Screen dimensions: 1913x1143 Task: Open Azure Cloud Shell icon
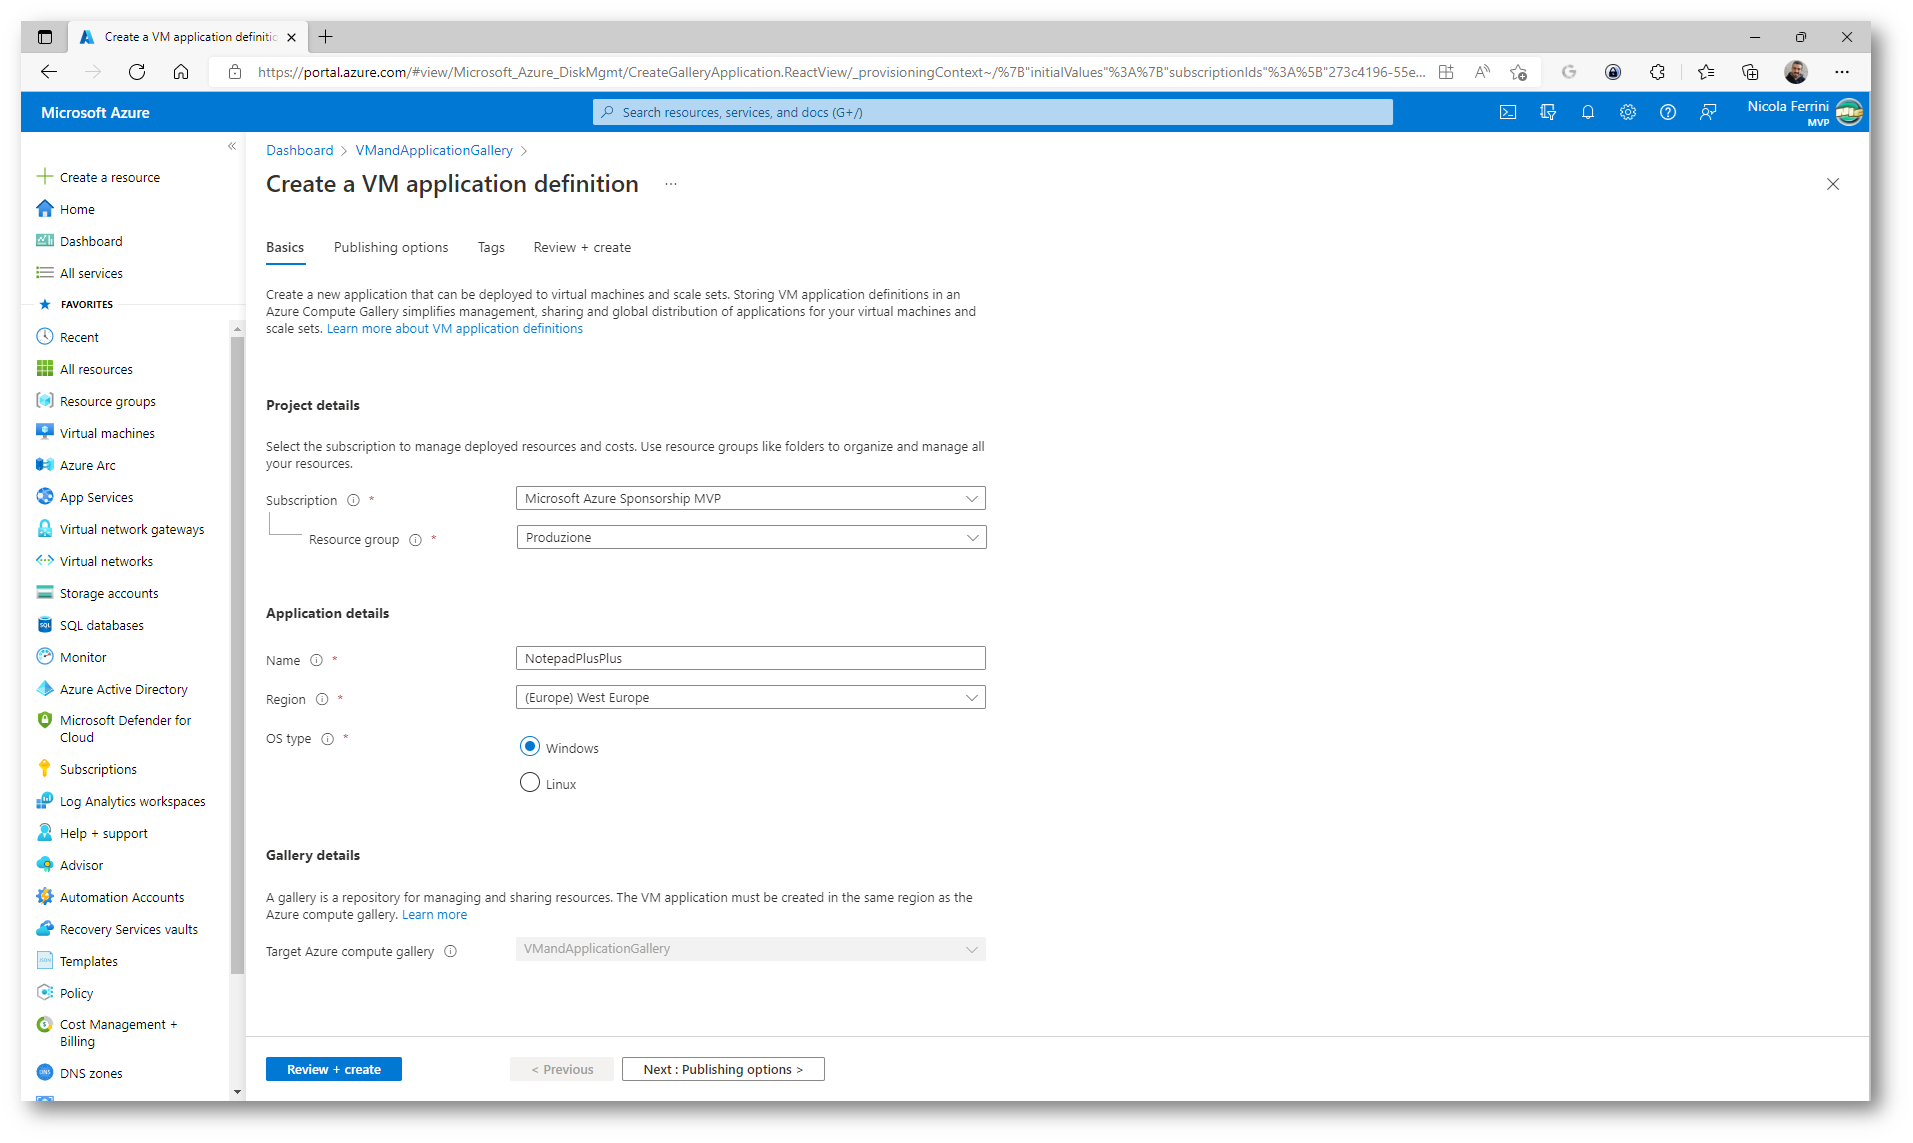1507,112
